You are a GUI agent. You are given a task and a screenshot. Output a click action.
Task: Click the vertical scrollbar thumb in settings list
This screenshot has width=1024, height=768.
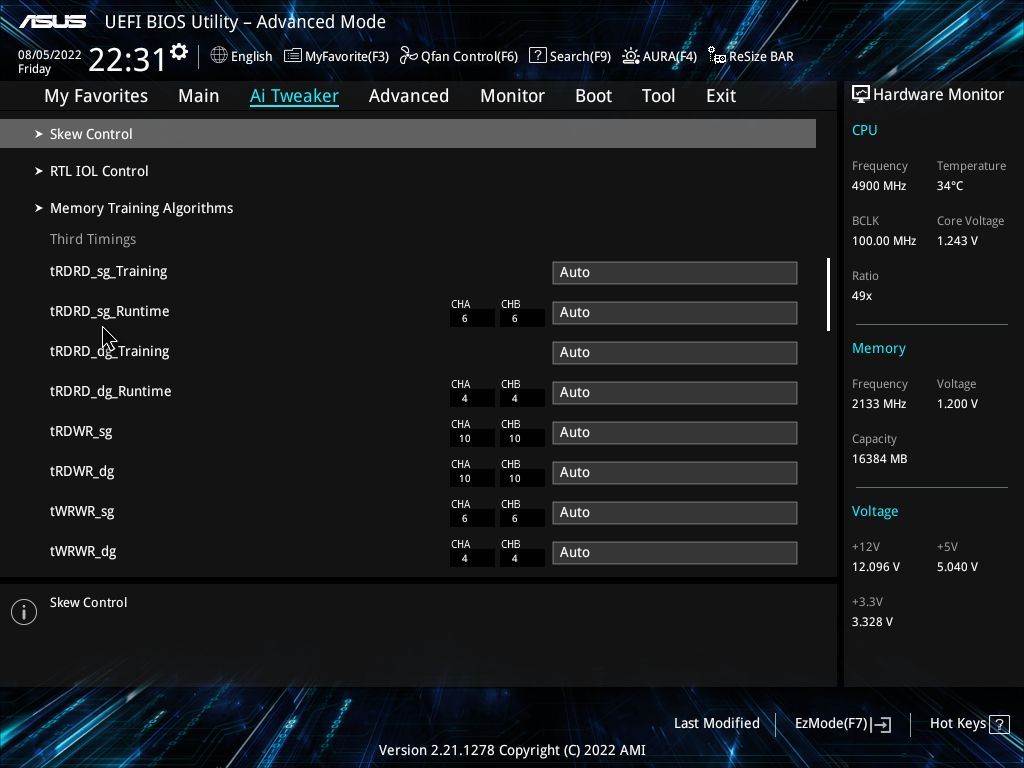point(828,295)
